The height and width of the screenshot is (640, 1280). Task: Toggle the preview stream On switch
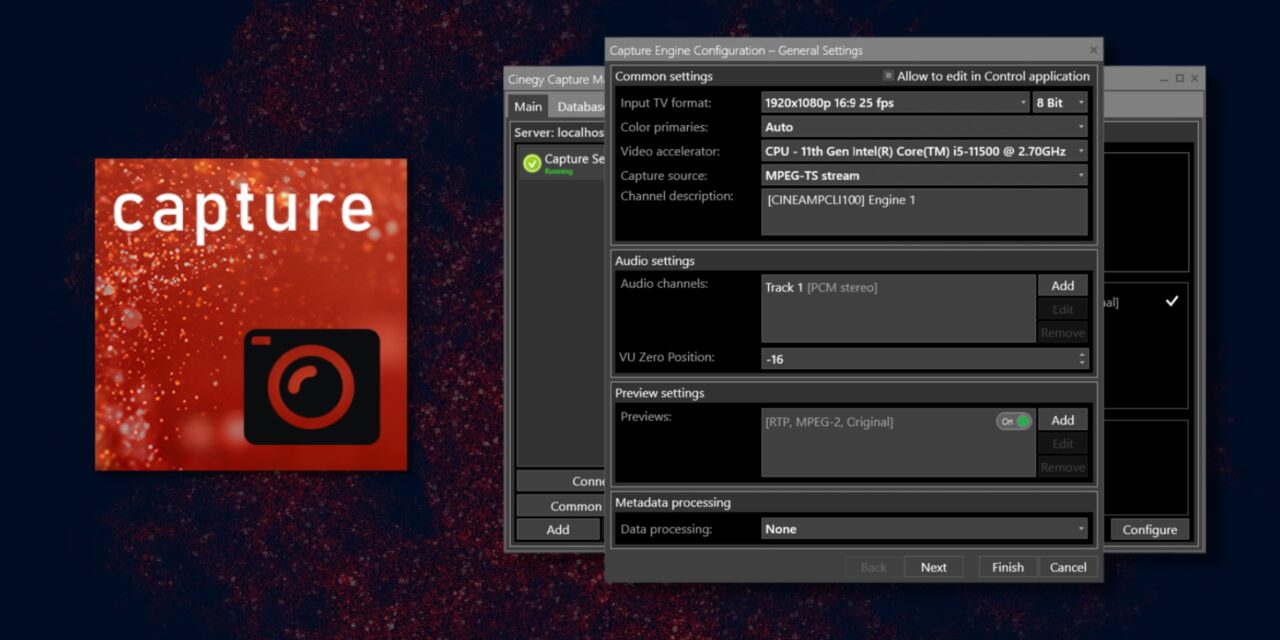[1013, 421]
